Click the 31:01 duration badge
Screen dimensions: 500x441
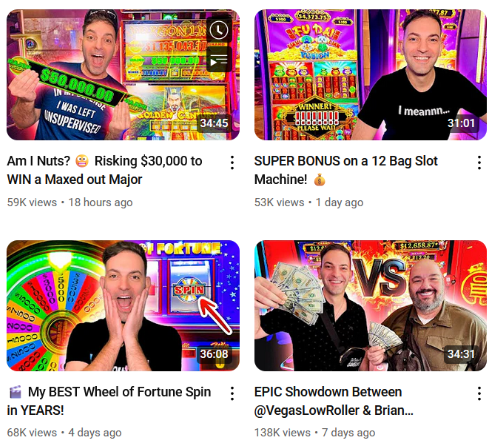[x=461, y=123]
